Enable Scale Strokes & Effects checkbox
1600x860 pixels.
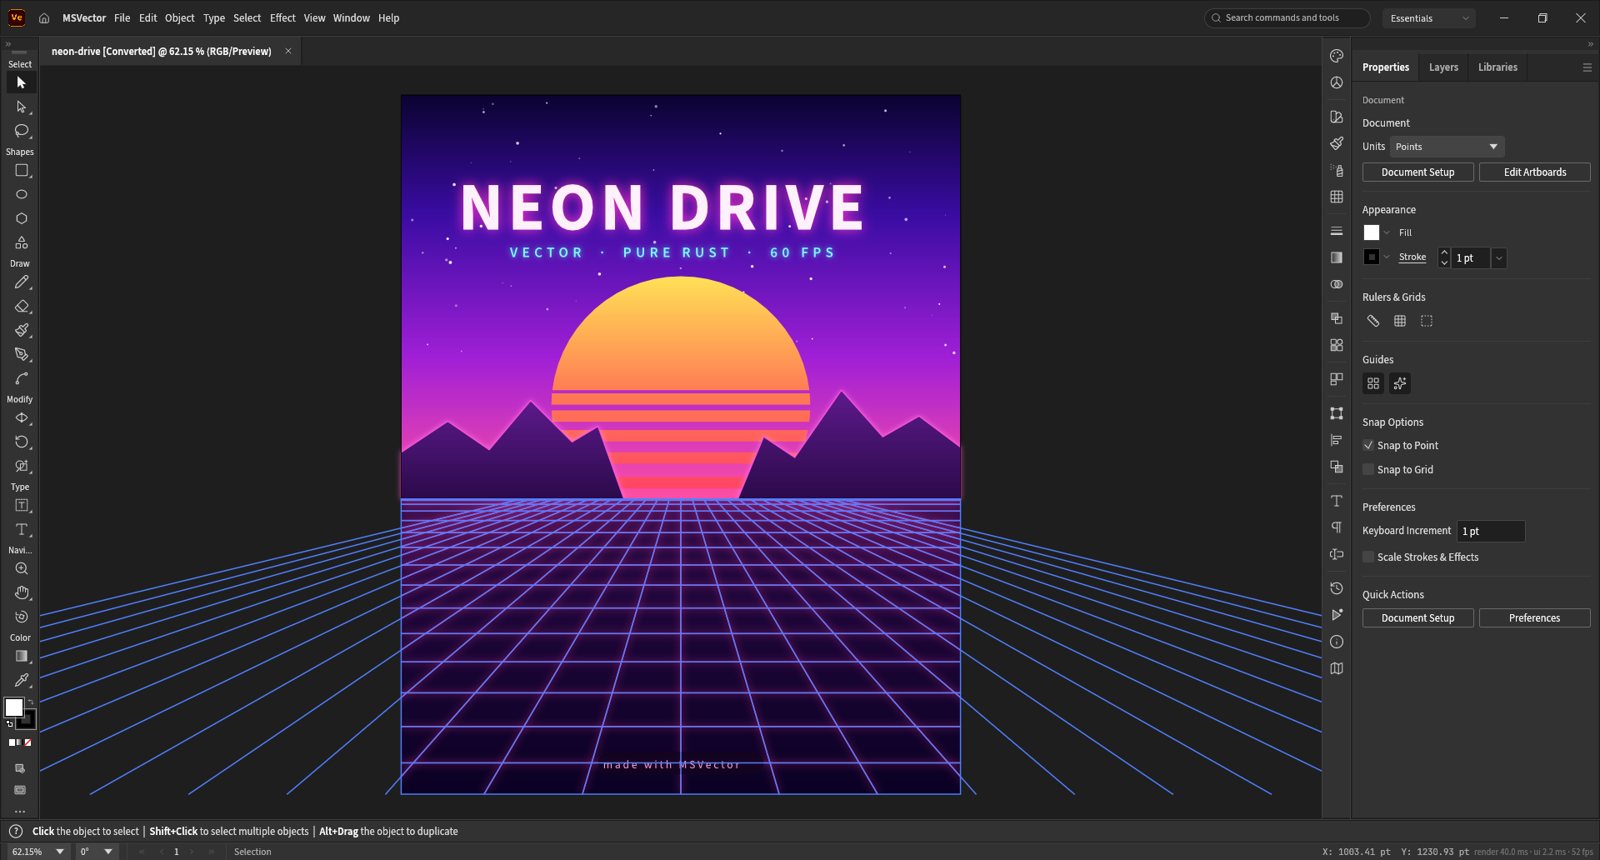click(1368, 557)
